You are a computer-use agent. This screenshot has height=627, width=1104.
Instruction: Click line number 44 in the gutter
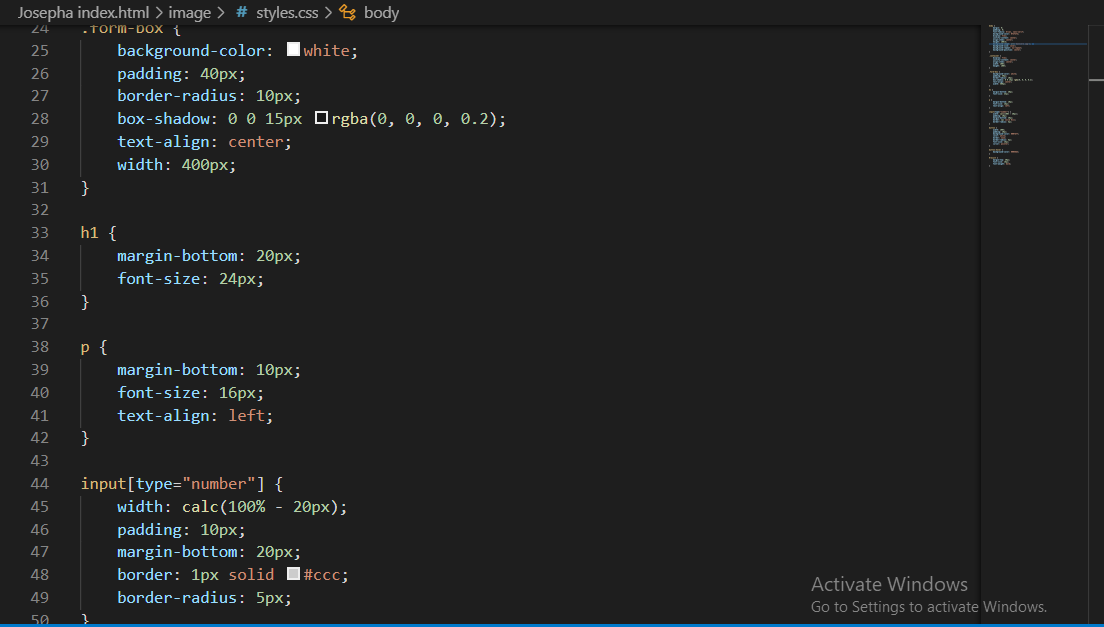[40, 484]
